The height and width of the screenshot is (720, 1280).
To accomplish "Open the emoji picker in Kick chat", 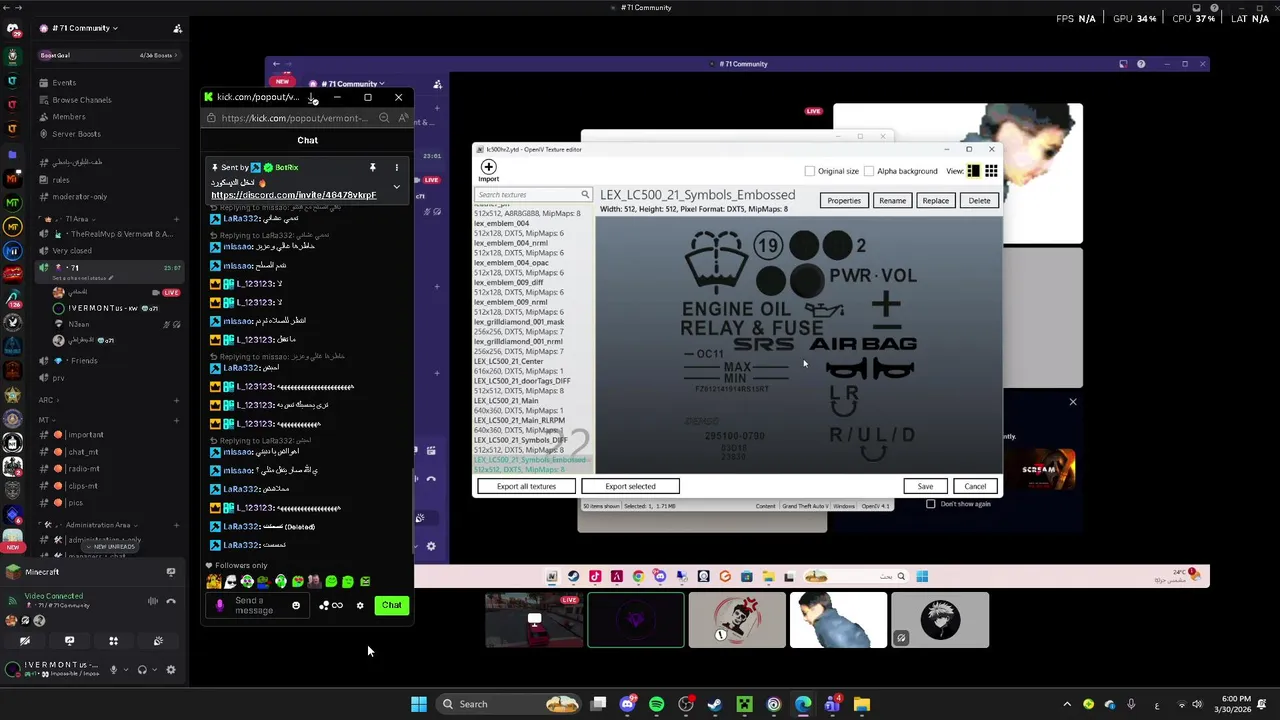I will (295, 605).
